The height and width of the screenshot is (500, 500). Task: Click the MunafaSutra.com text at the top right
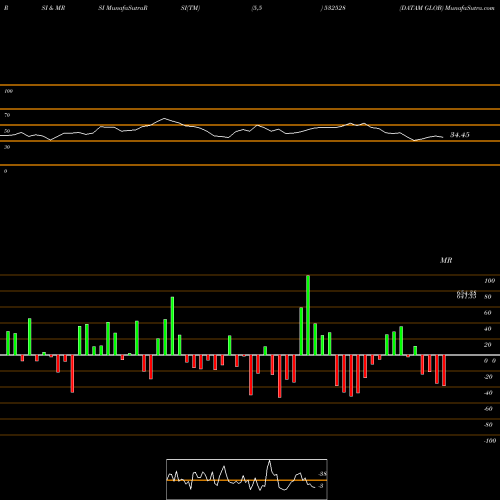470,8
